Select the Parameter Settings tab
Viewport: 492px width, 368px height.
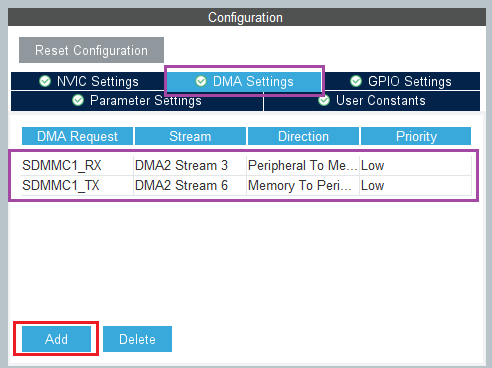[137, 101]
